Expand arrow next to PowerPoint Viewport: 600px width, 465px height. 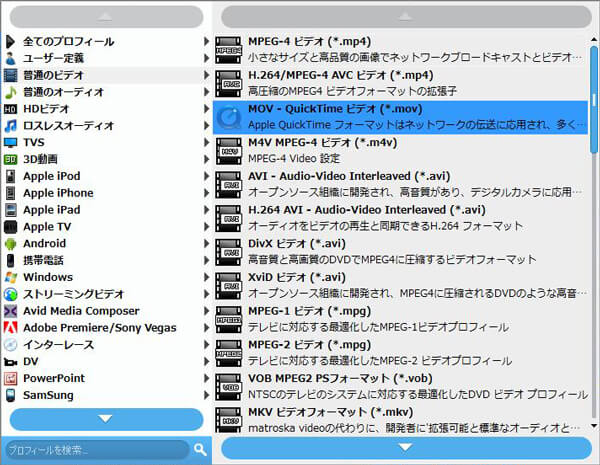tap(206, 378)
